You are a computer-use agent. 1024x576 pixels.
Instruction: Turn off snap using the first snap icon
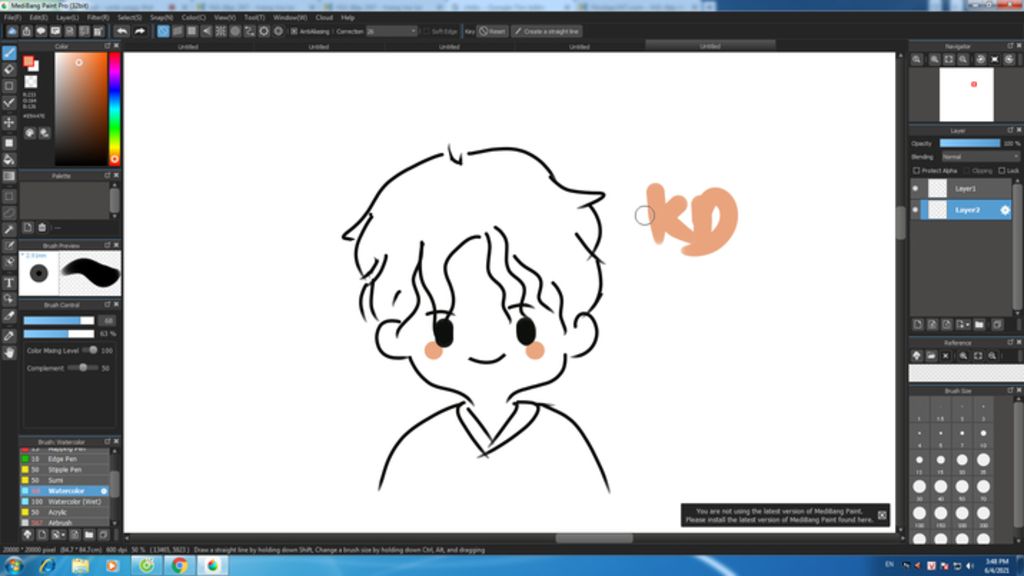pyautogui.click(x=163, y=31)
